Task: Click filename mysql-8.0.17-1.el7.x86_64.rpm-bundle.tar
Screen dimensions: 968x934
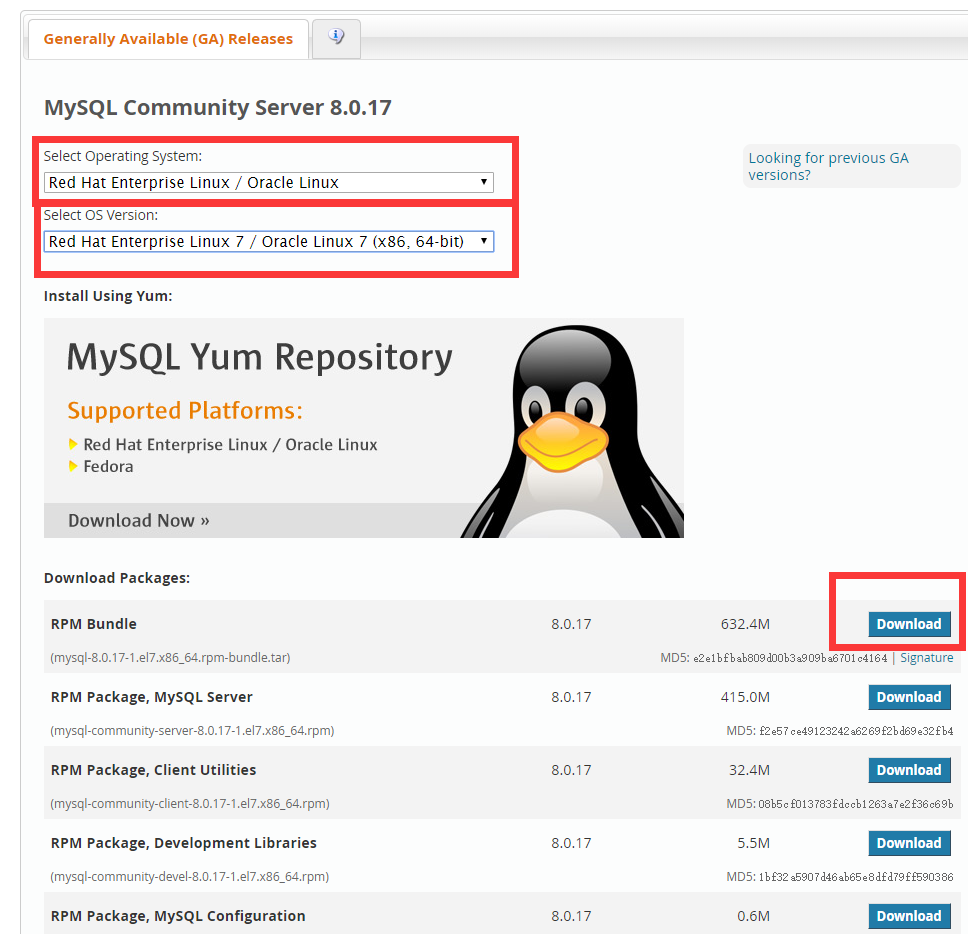Action: [x=170, y=657]
